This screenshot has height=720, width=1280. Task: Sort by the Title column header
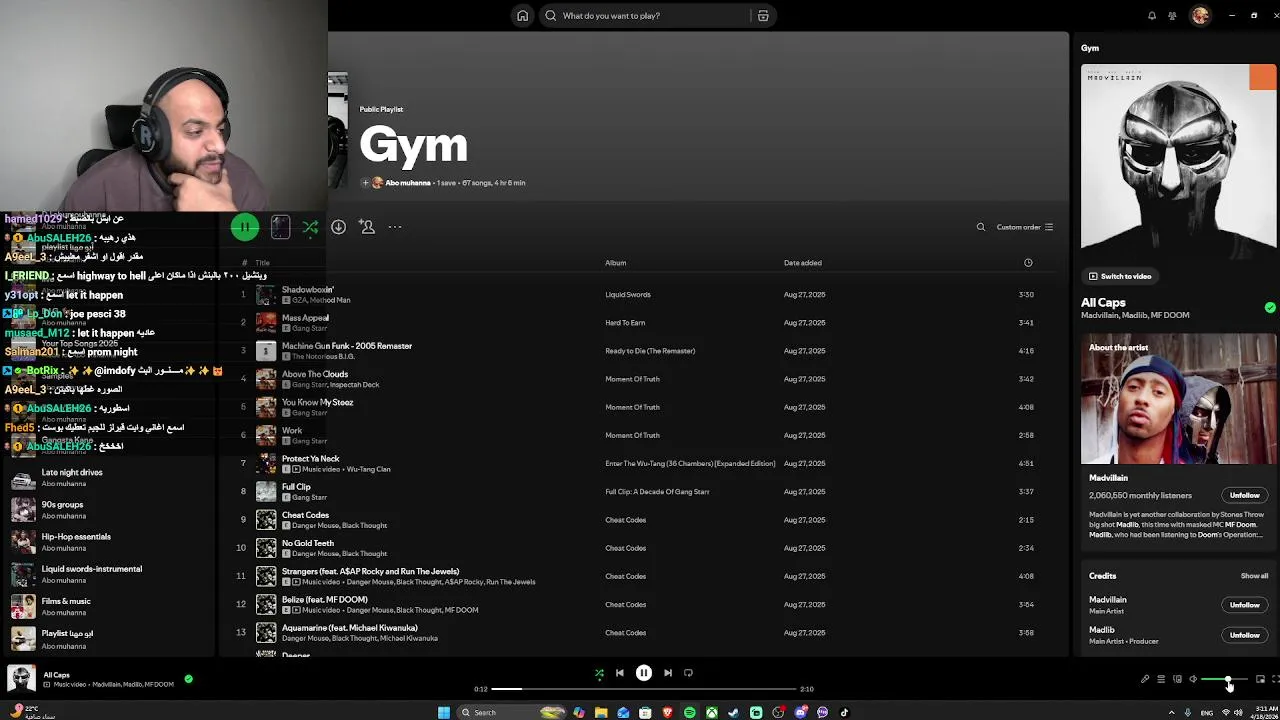pyautogui.click(x=262, y=263)
